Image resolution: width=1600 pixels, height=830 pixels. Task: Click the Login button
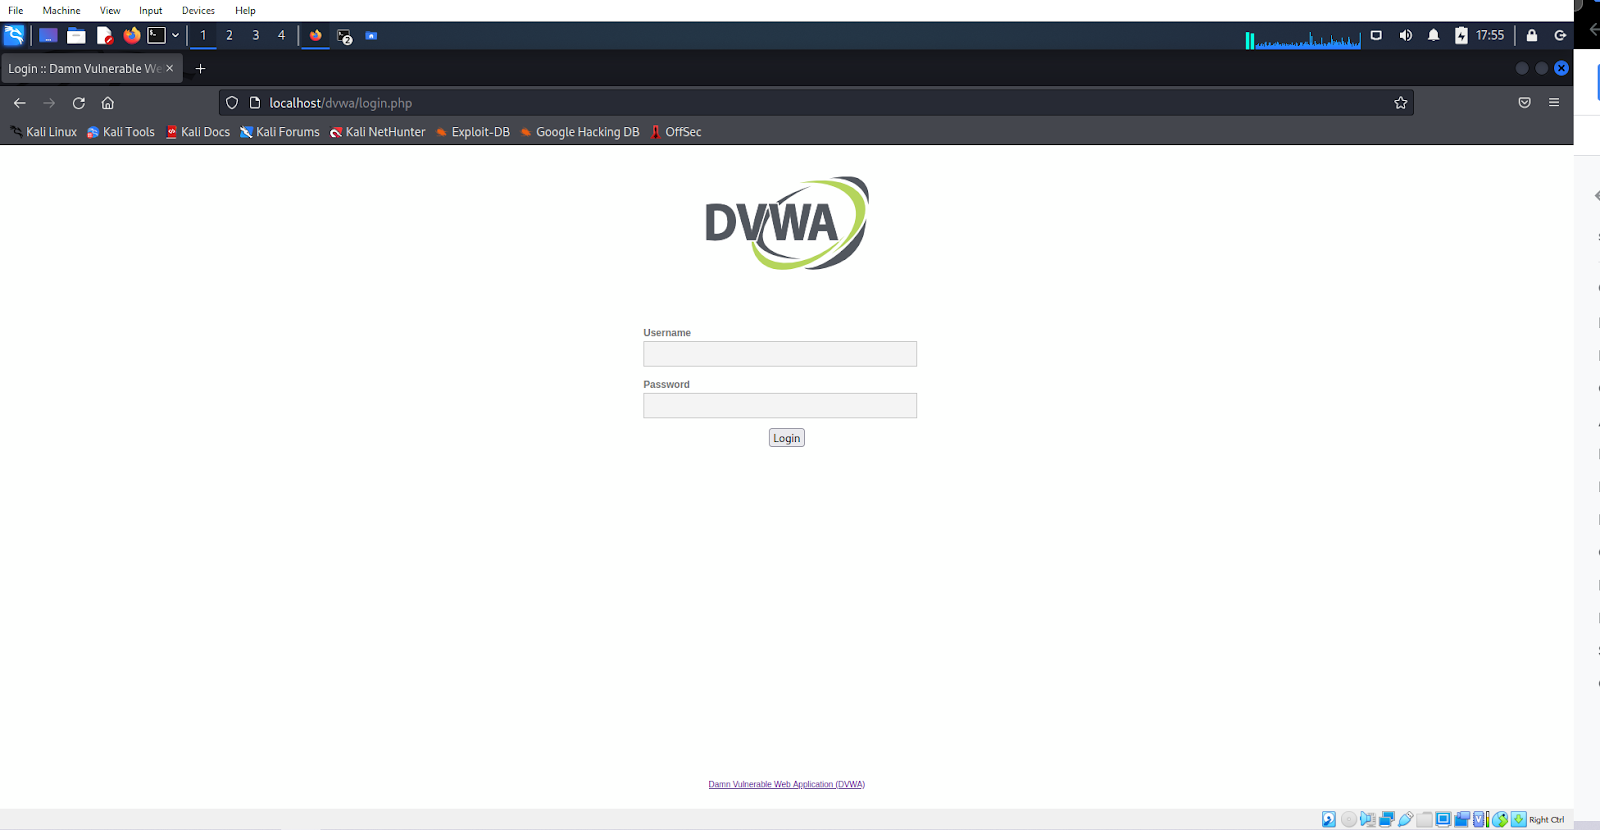click(787, 438)
